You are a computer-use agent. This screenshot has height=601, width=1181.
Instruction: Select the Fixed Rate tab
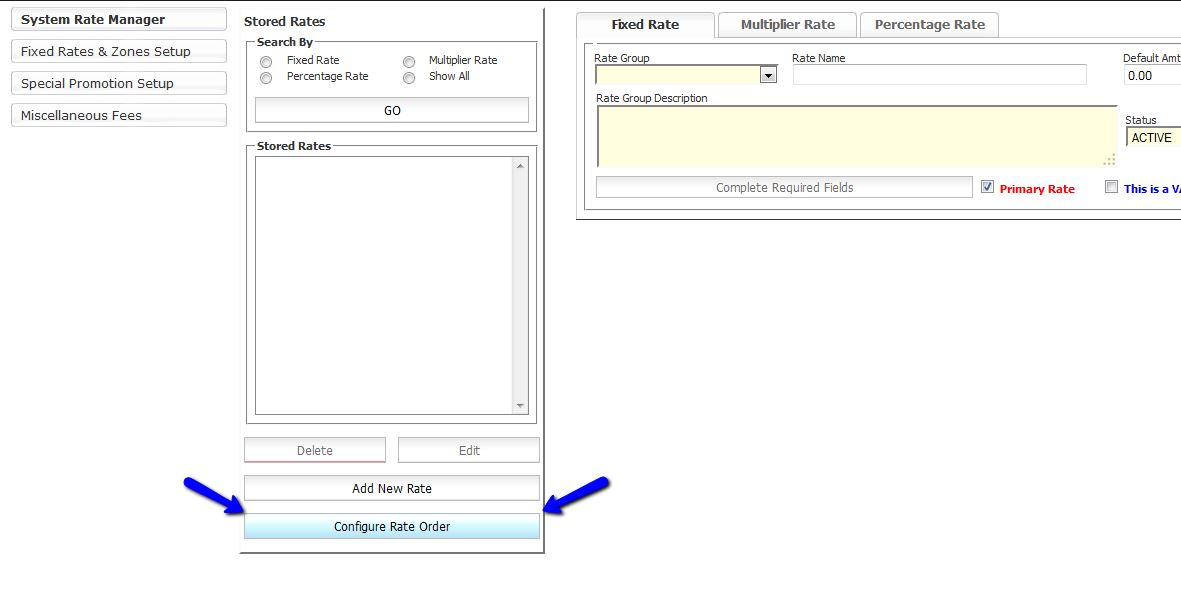tap(646, 23)
